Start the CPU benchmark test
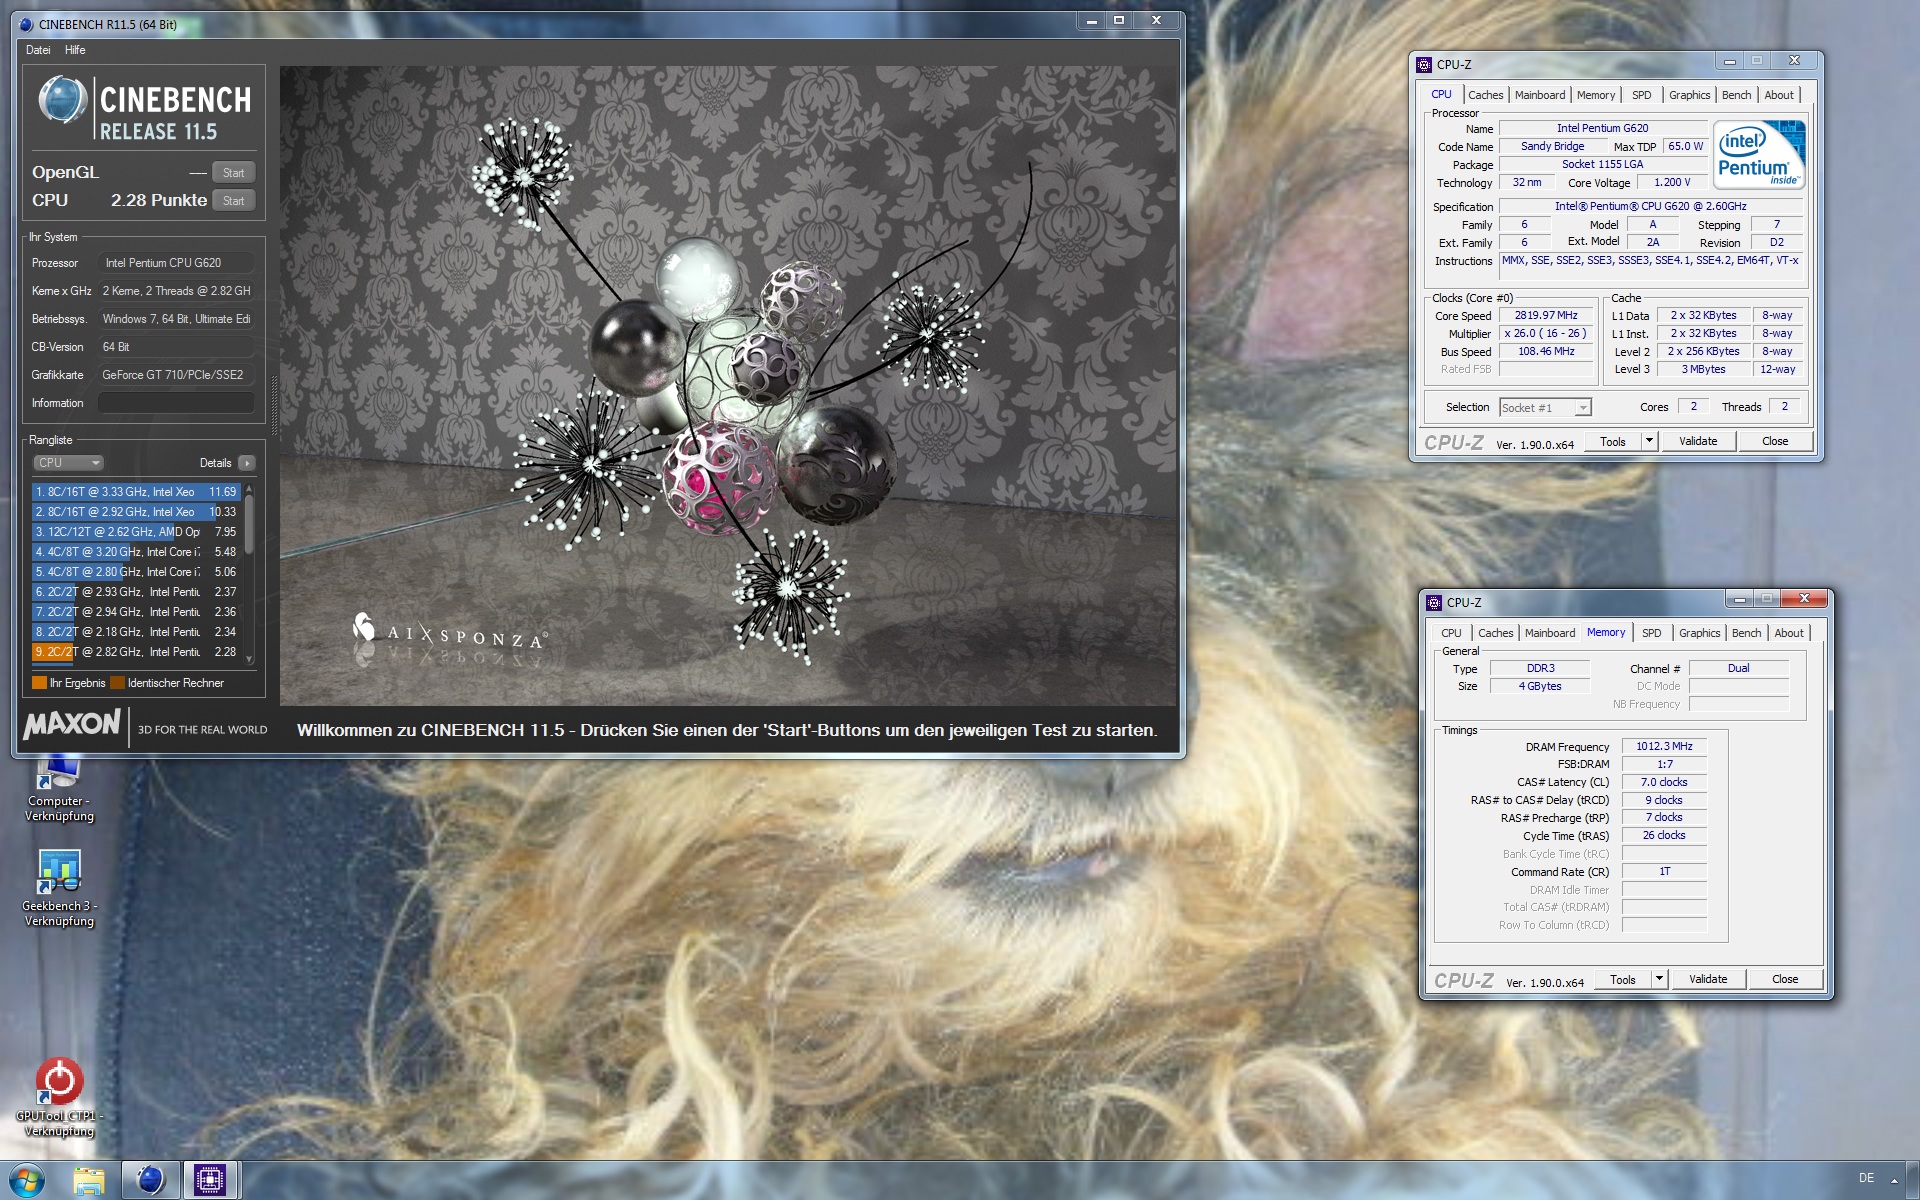Screen dimensions: 1920x1200 [234, 200]
